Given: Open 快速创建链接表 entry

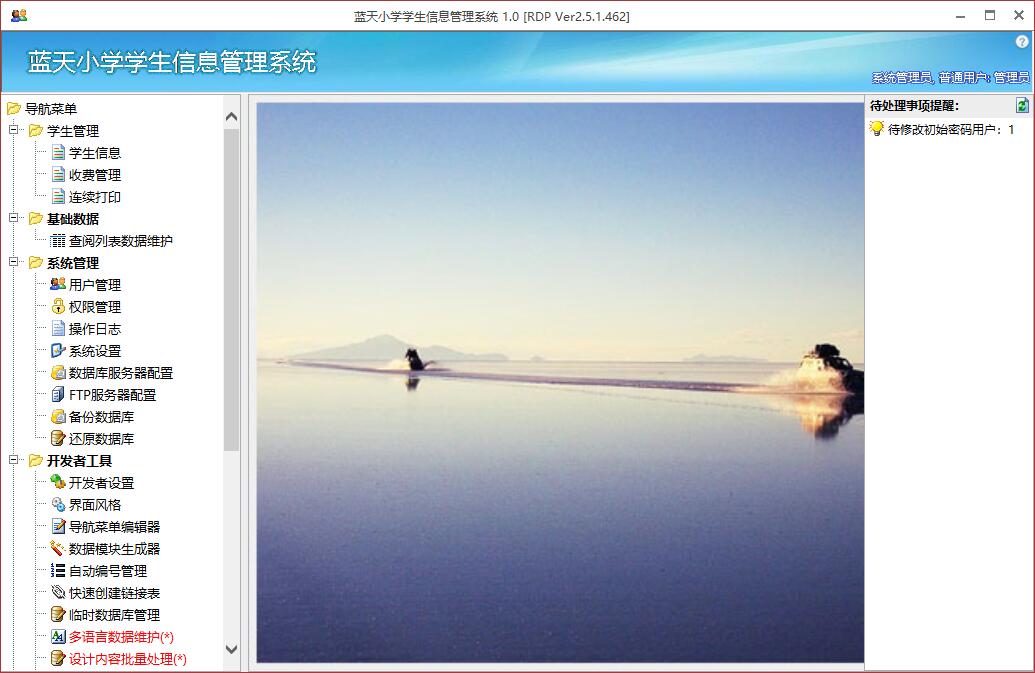Looking at the screenshot, I should tap(115, 593).
